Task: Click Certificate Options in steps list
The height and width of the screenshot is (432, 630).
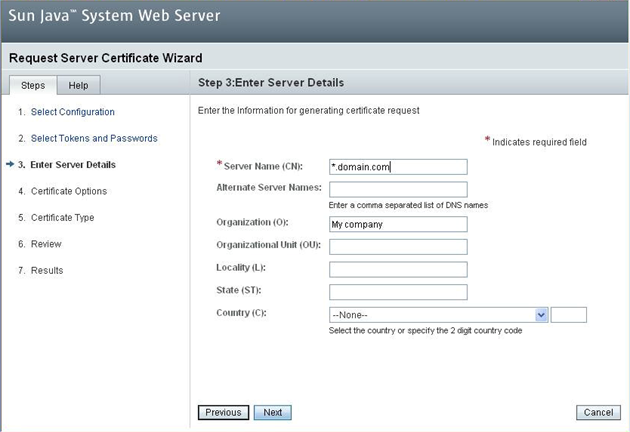Action: pos(69,191)
